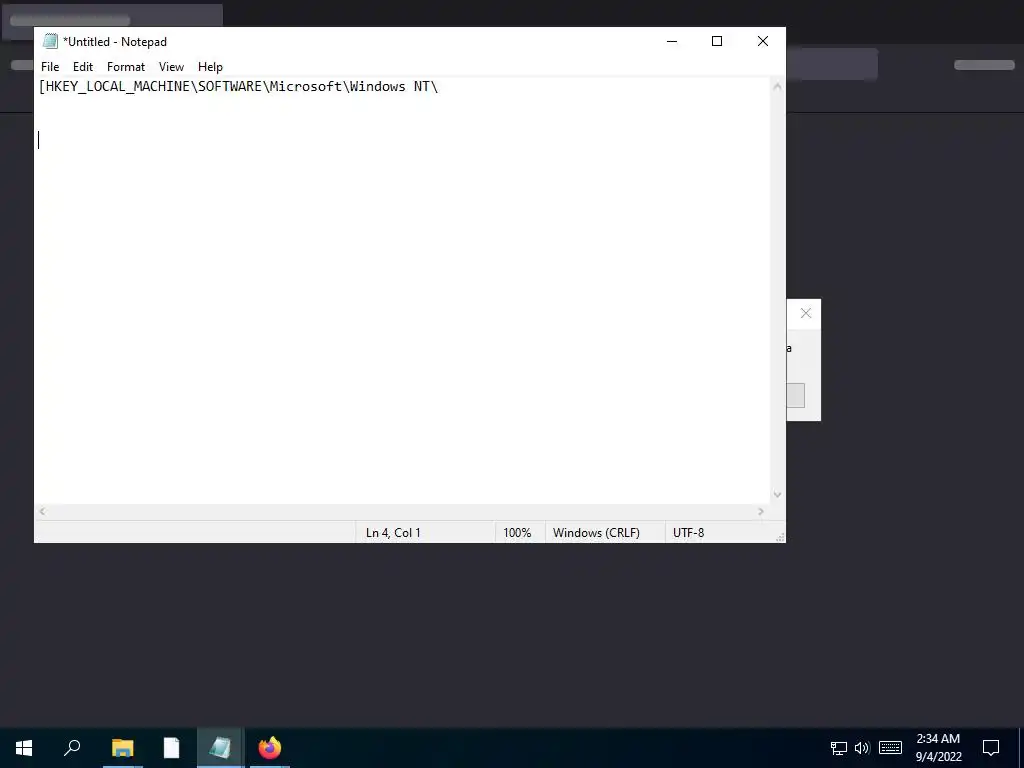Open the File menu in Notepad

50,67
